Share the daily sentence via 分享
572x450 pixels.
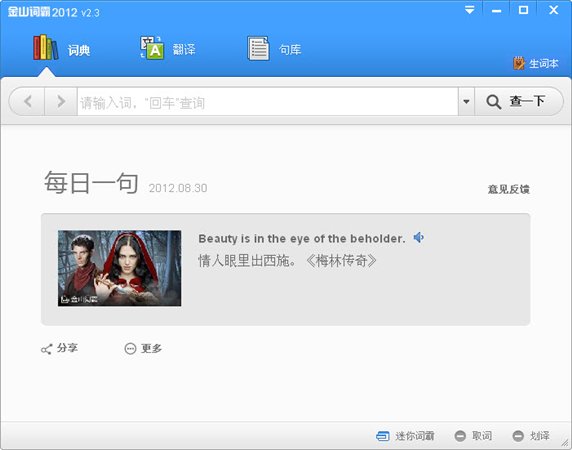[x=59, y=349]
